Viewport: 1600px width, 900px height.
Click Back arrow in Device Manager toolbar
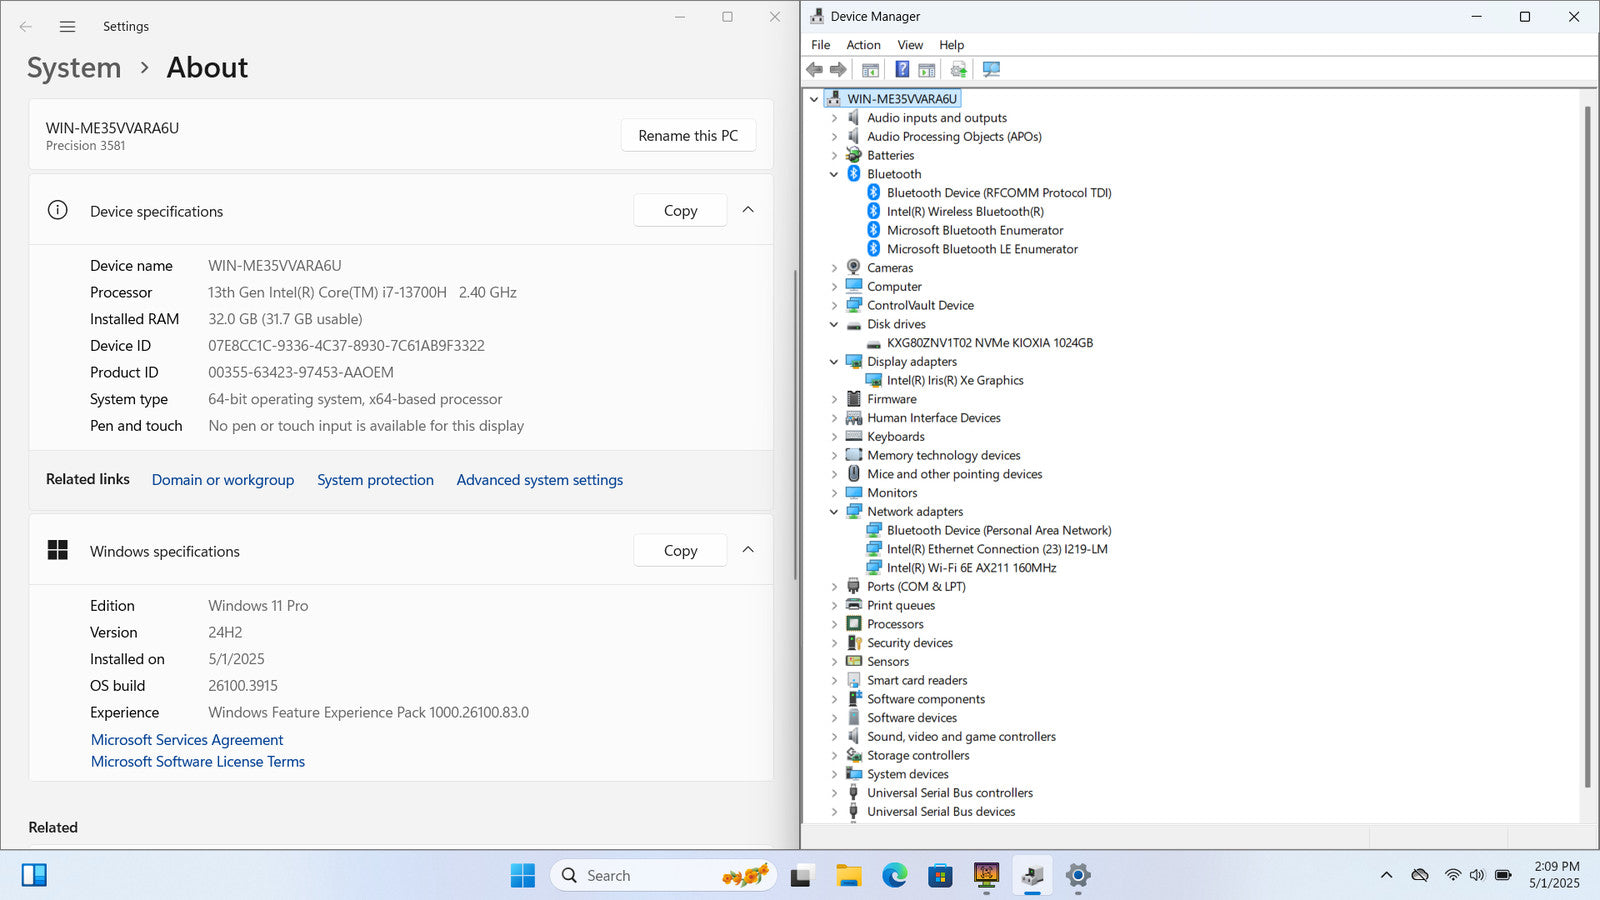tap(815, 69)
